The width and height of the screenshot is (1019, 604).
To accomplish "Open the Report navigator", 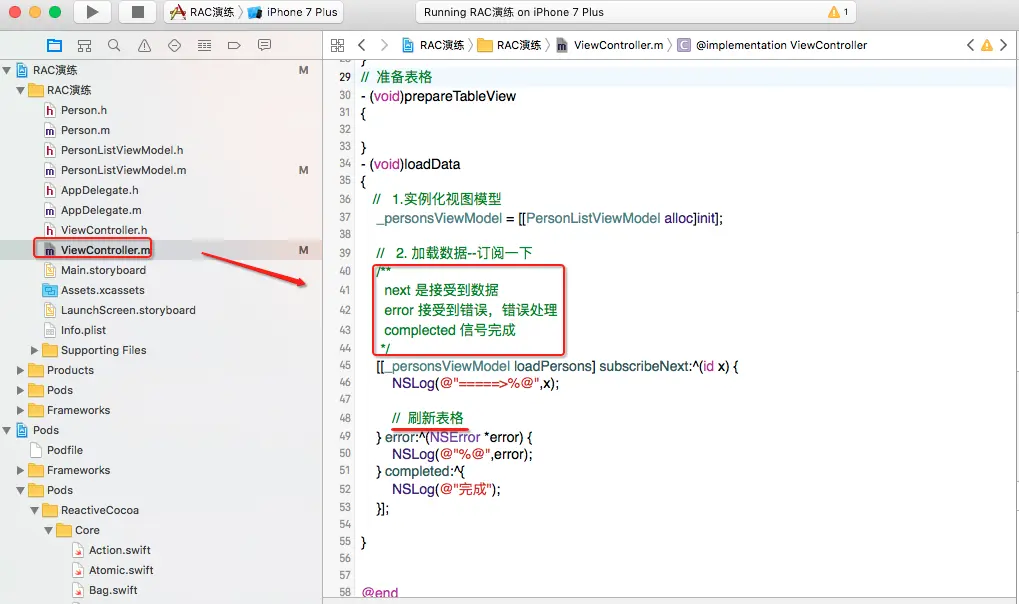I will click(x=264, y=46).
